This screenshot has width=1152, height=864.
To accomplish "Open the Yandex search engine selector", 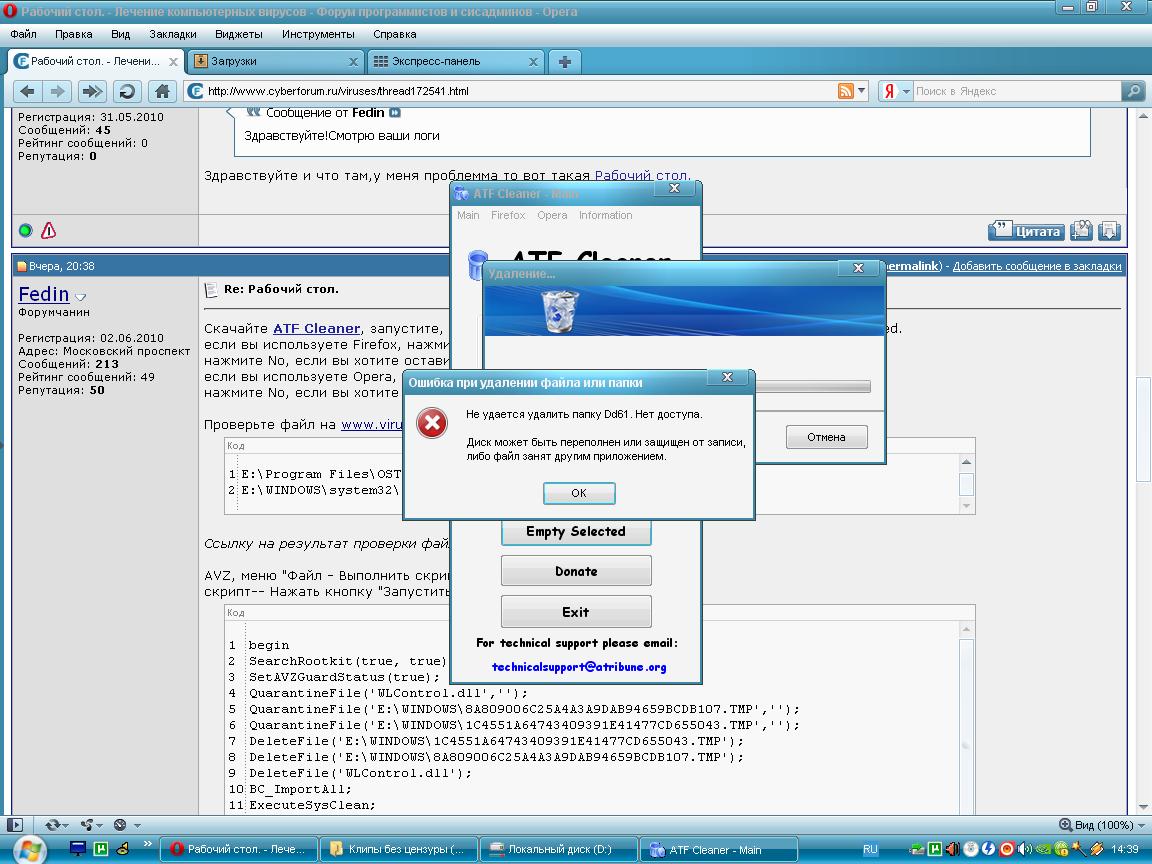I will [x=896, y=91].
